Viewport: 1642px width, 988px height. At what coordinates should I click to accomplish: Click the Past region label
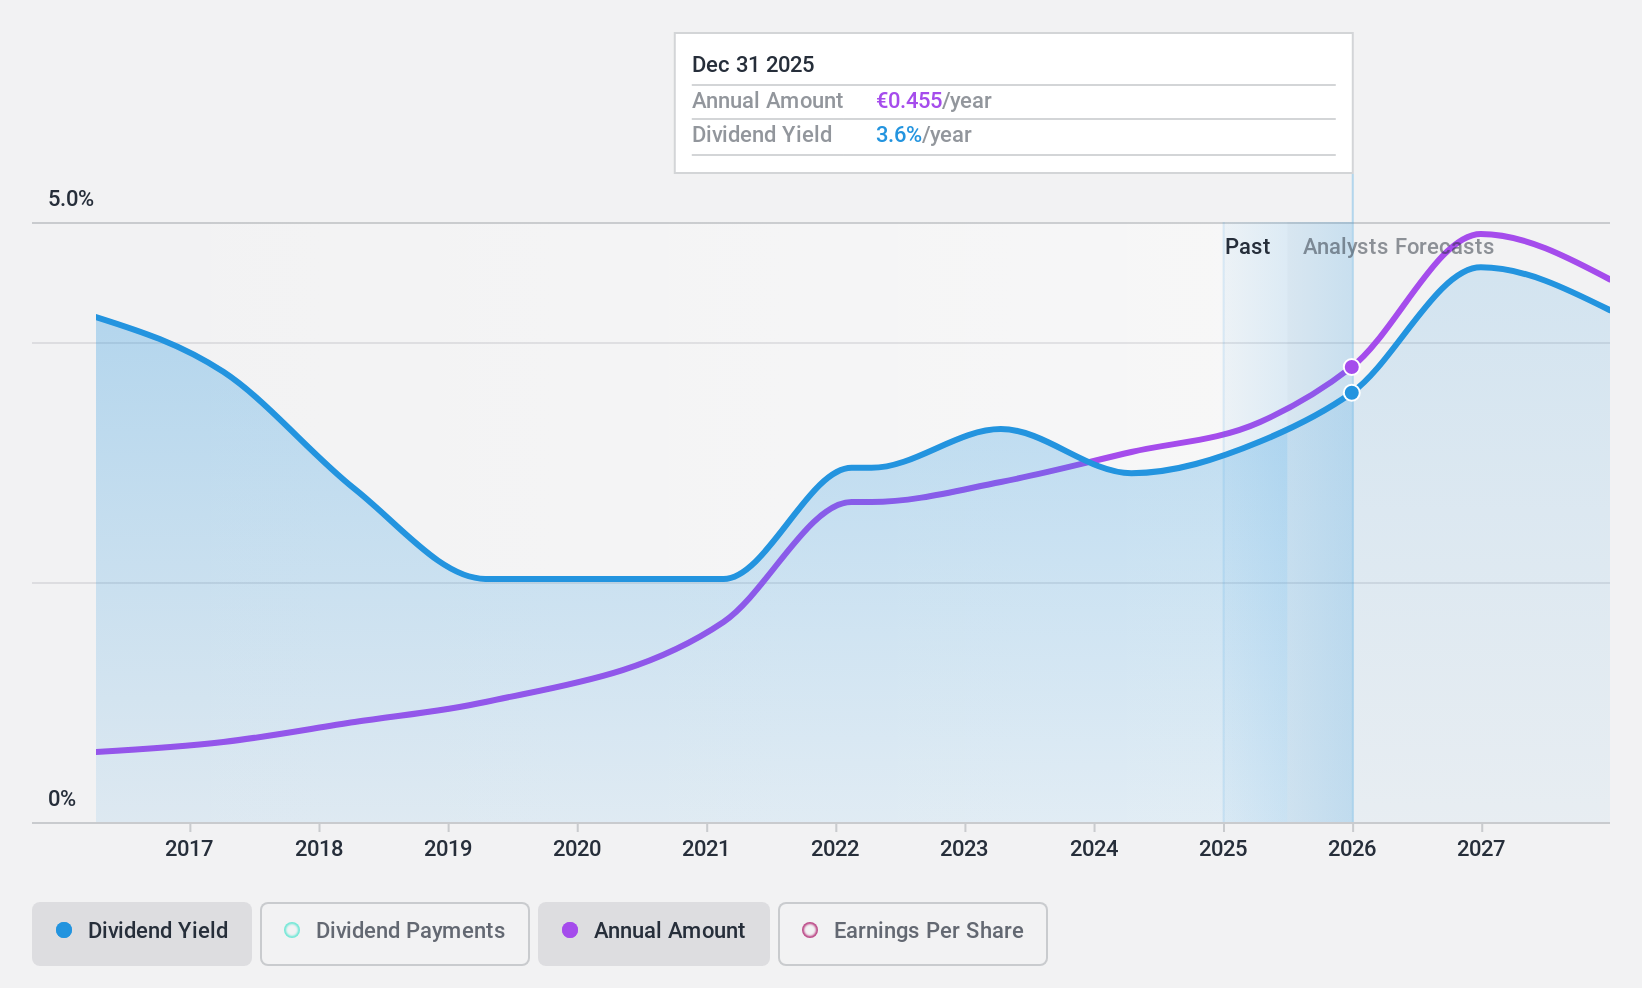pos(1247,247)
